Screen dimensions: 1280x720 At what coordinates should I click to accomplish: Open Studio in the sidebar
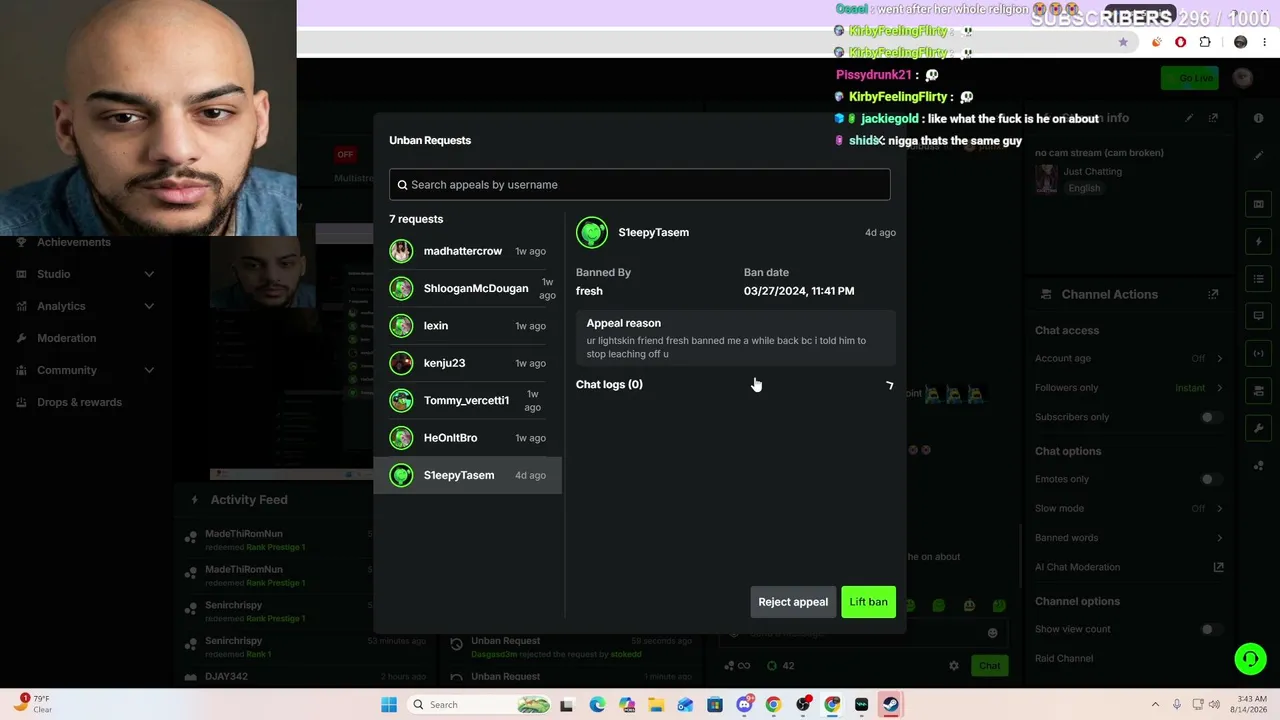[x=54, y=274]
